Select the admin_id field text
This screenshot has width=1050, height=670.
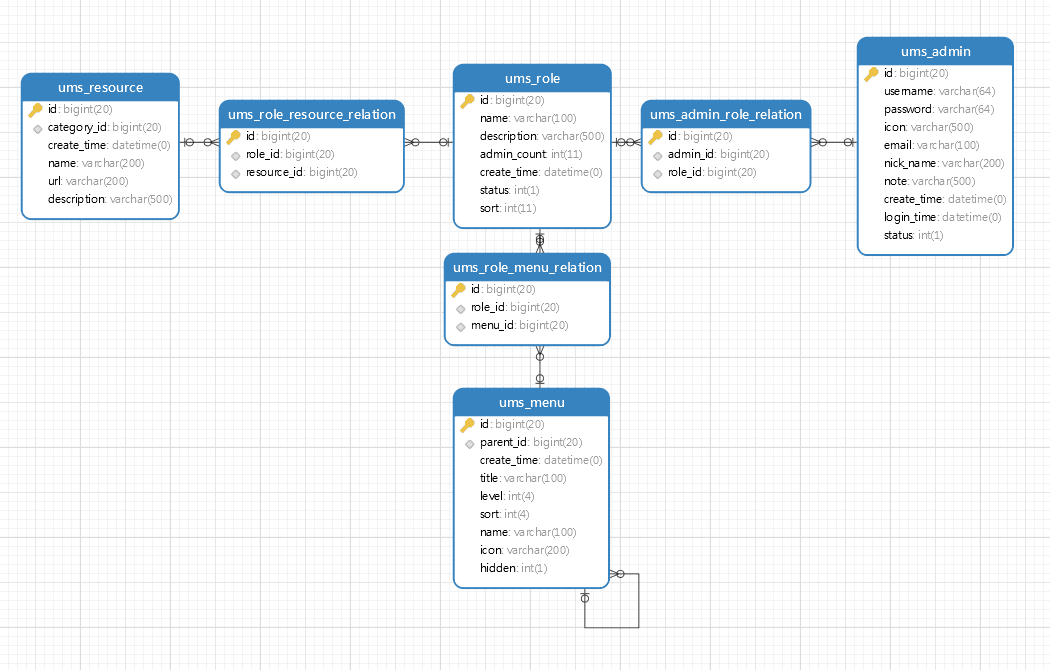(x=719, y=155)
